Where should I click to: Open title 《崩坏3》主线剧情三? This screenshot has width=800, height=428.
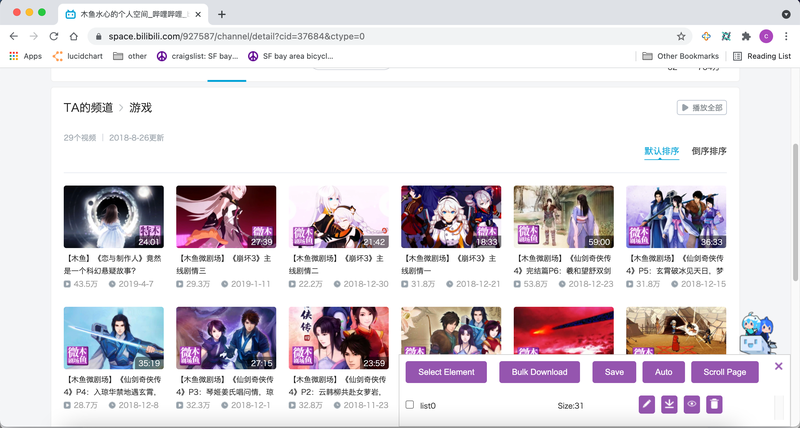tap(223, 264)
